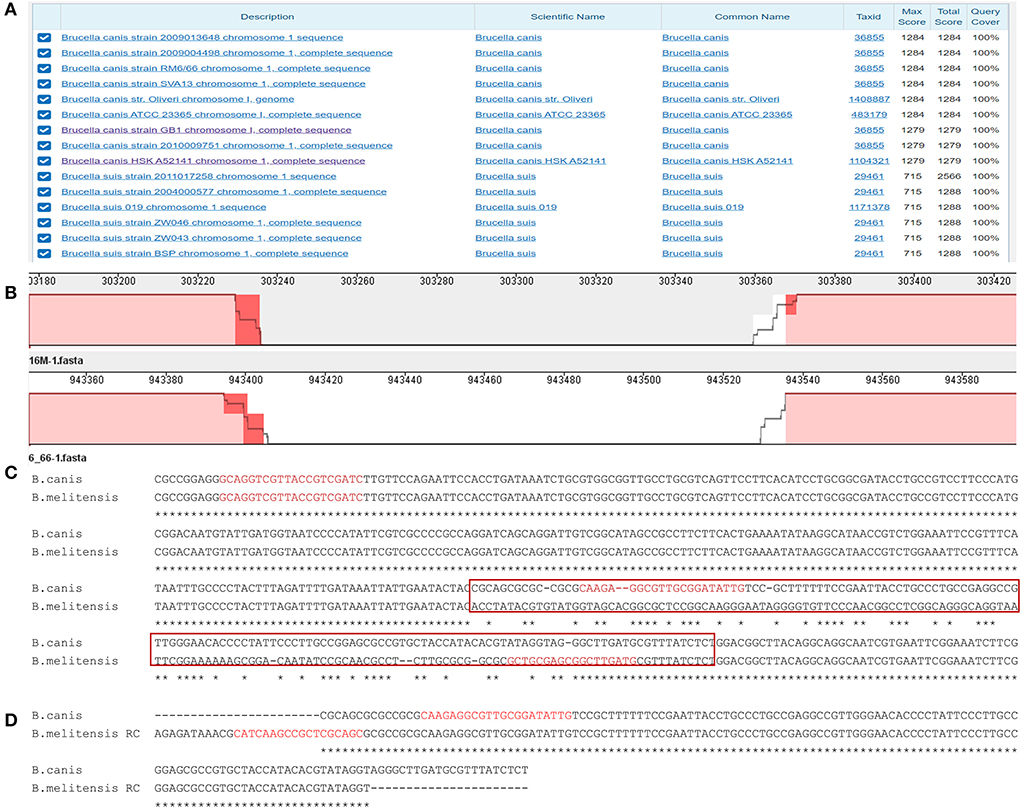
Task: Click the 16M-1.fasta track label
Action: pyautogui.click(x=56, y=361)
